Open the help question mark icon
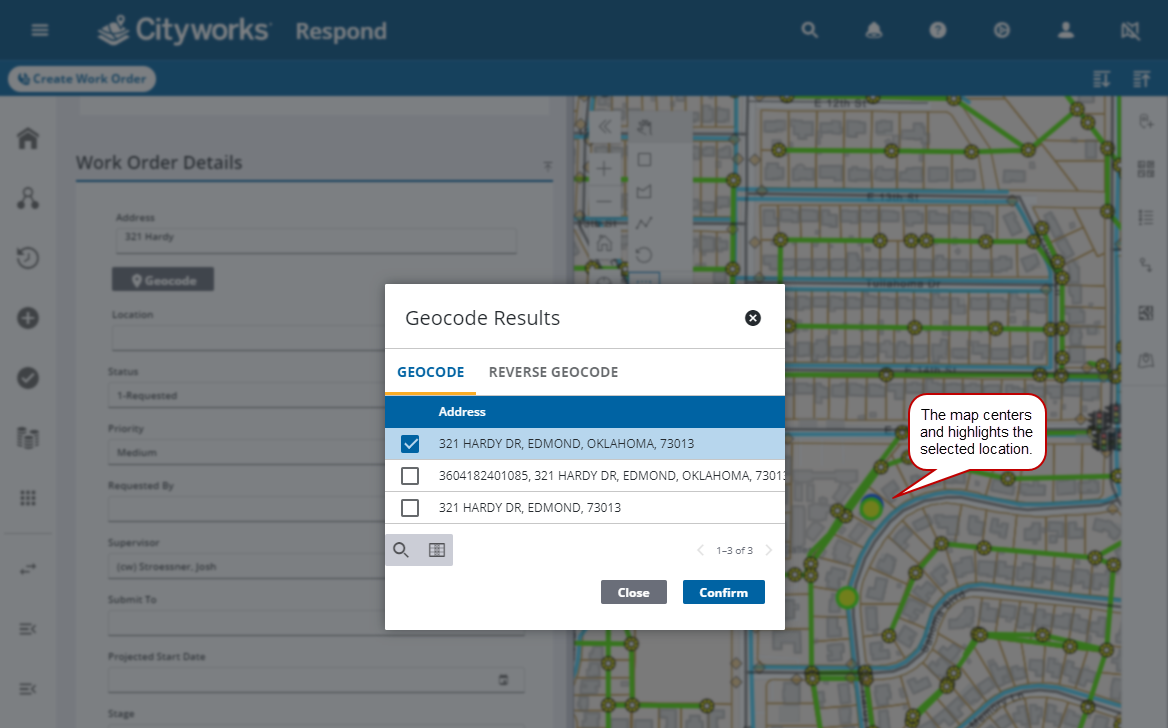The image size is (1168, 728). [x=937, y=30]
